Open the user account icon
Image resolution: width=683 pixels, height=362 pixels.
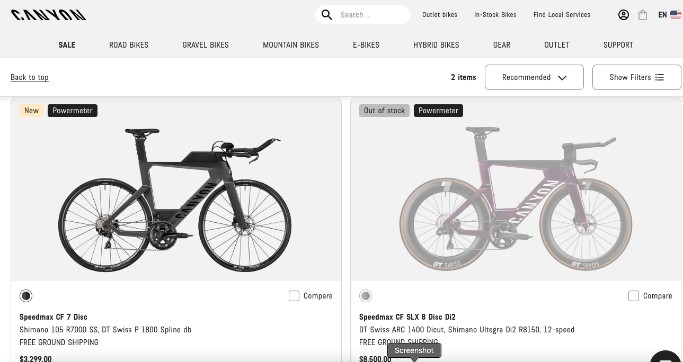[623, 15]
